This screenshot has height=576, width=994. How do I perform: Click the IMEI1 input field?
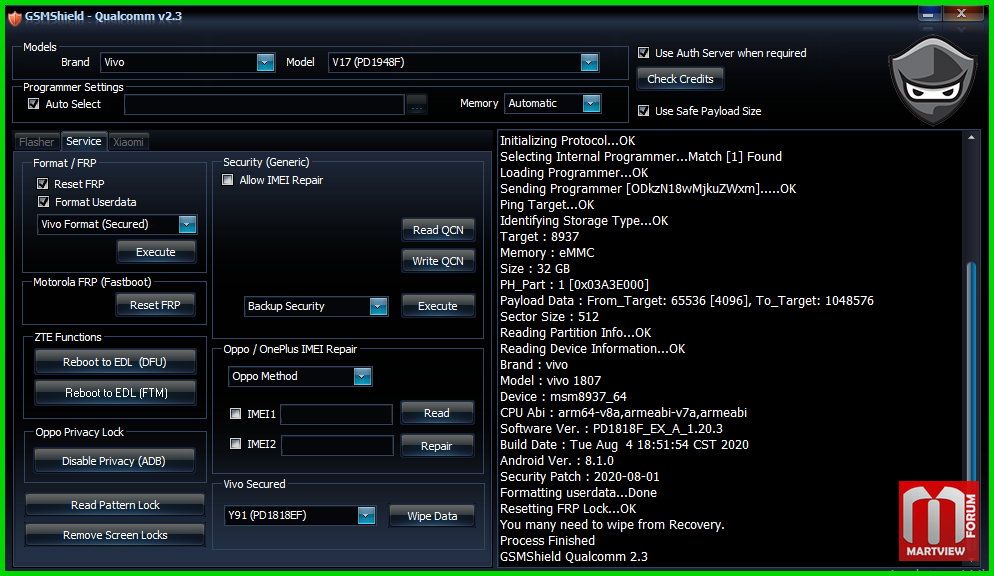(337, 414)
